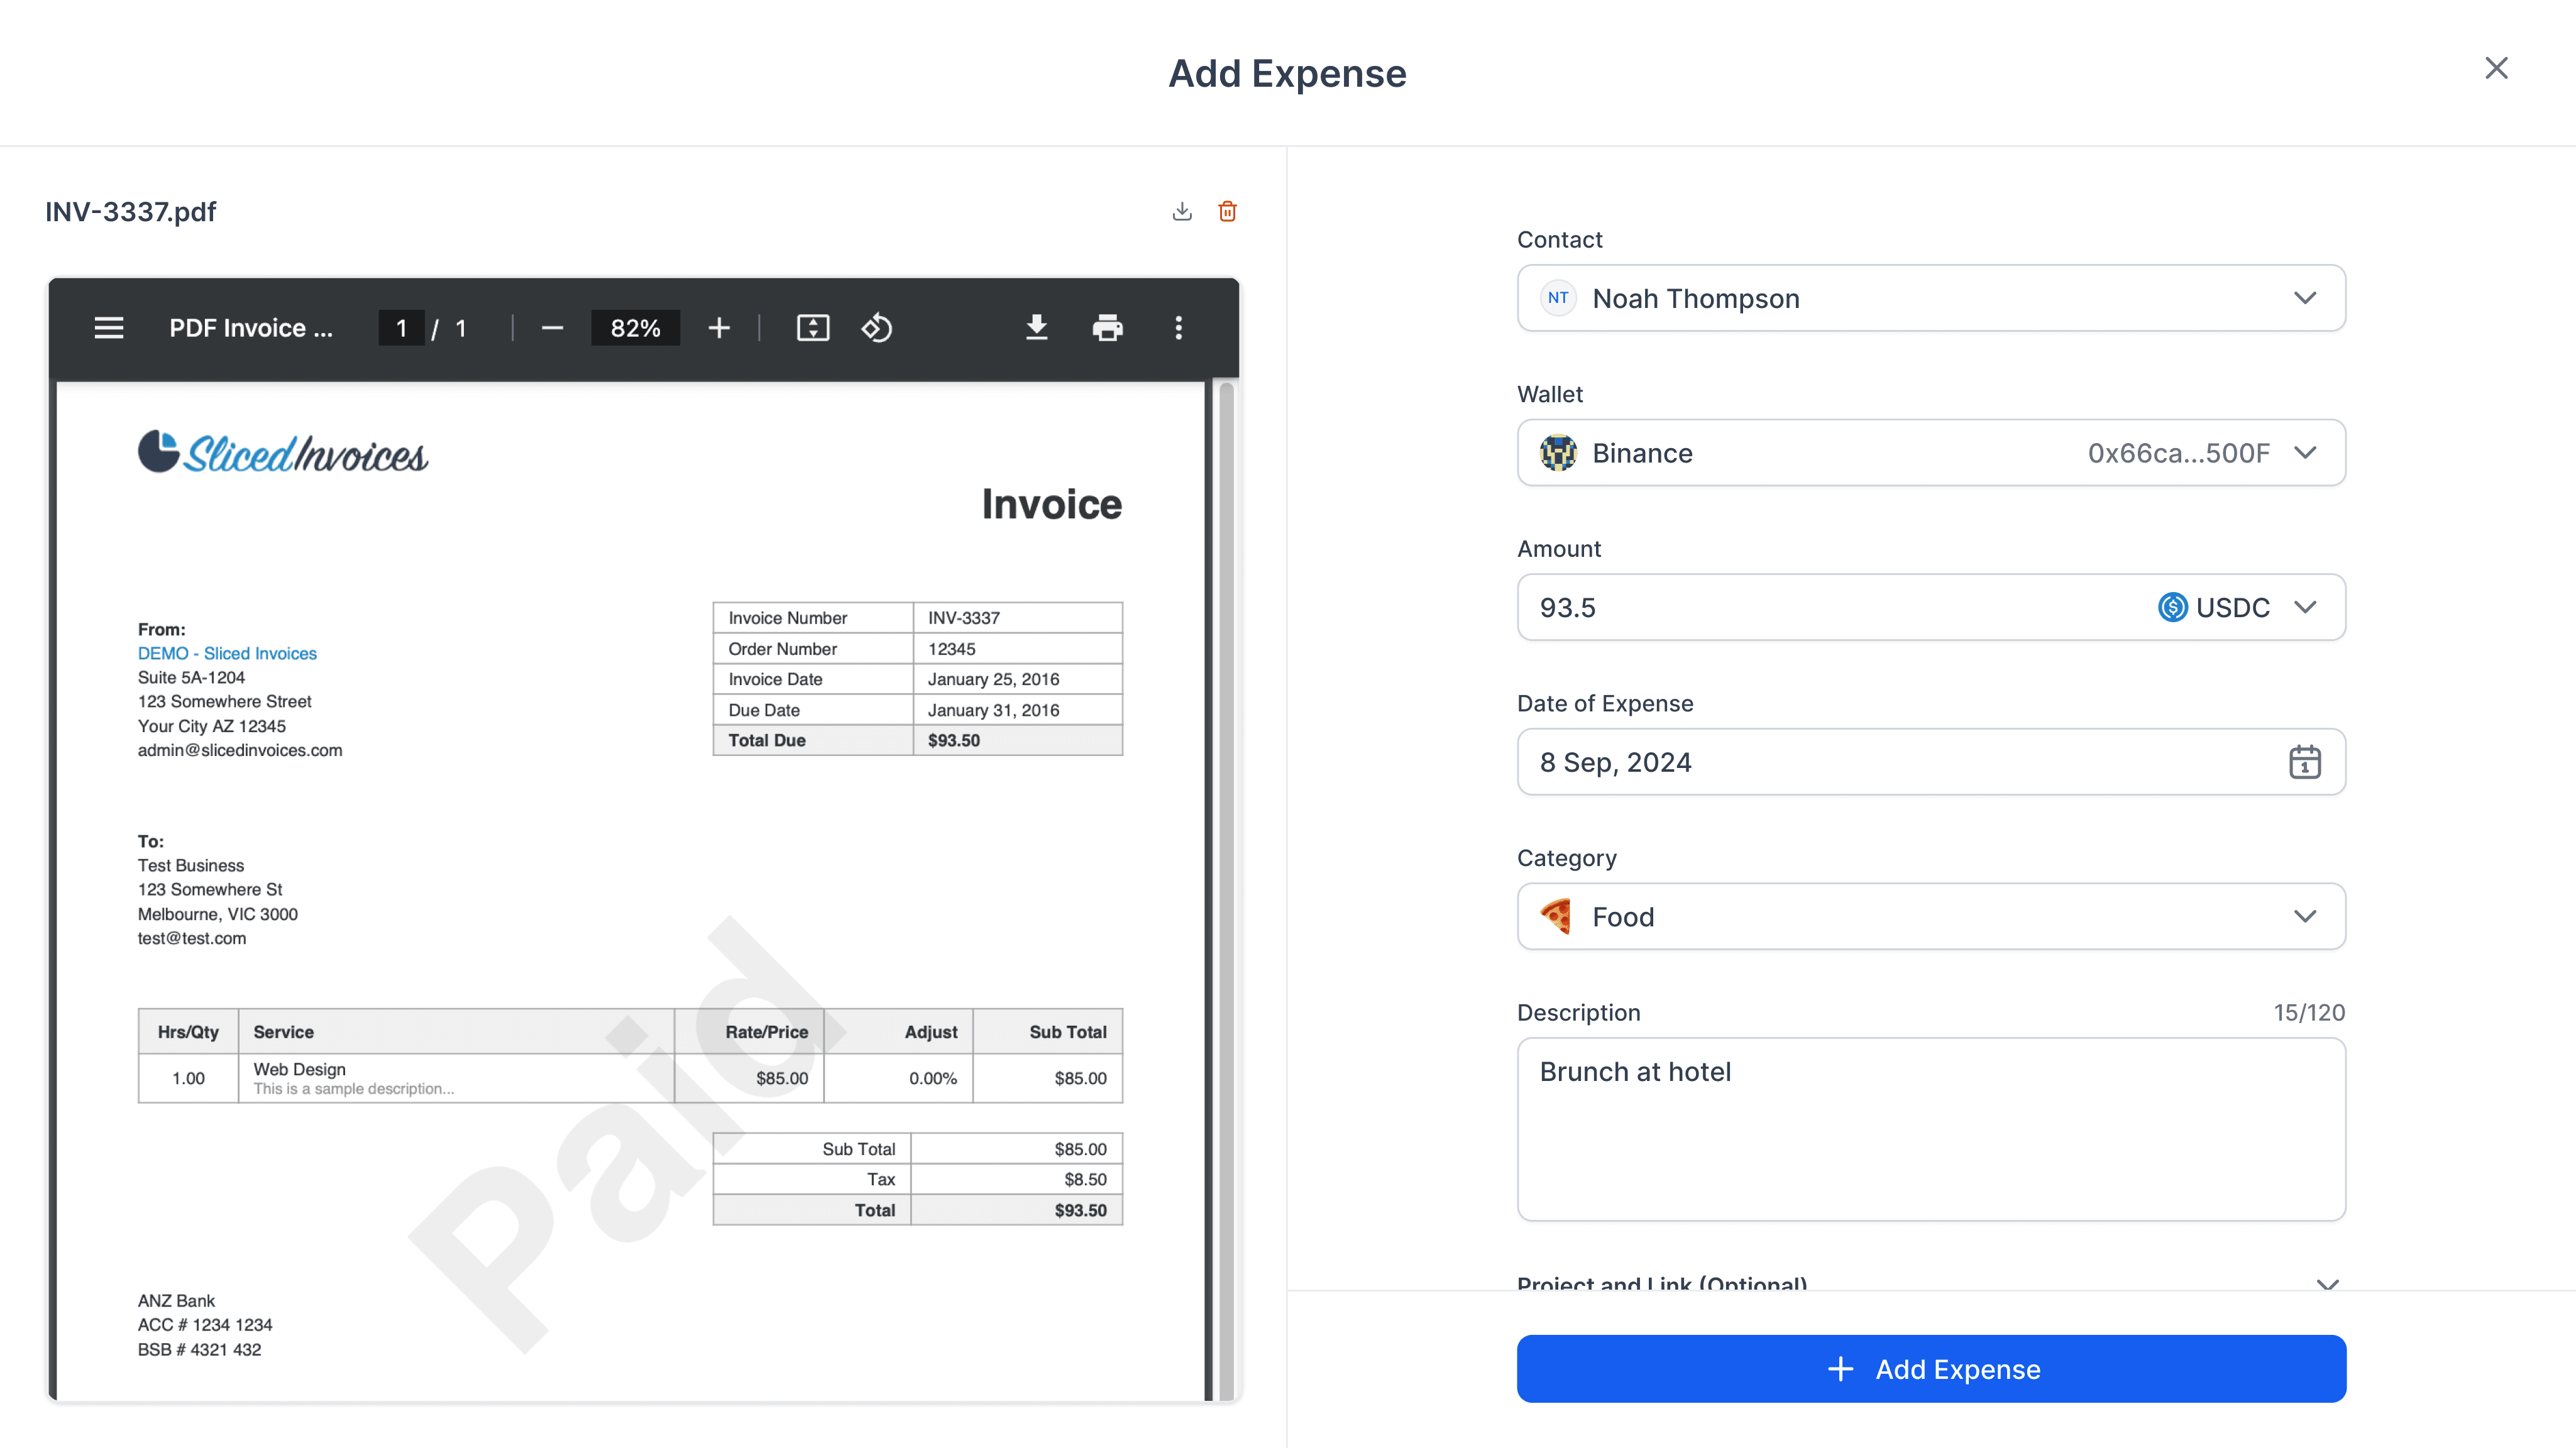Click the Description text area

tap(1930, 1130)
